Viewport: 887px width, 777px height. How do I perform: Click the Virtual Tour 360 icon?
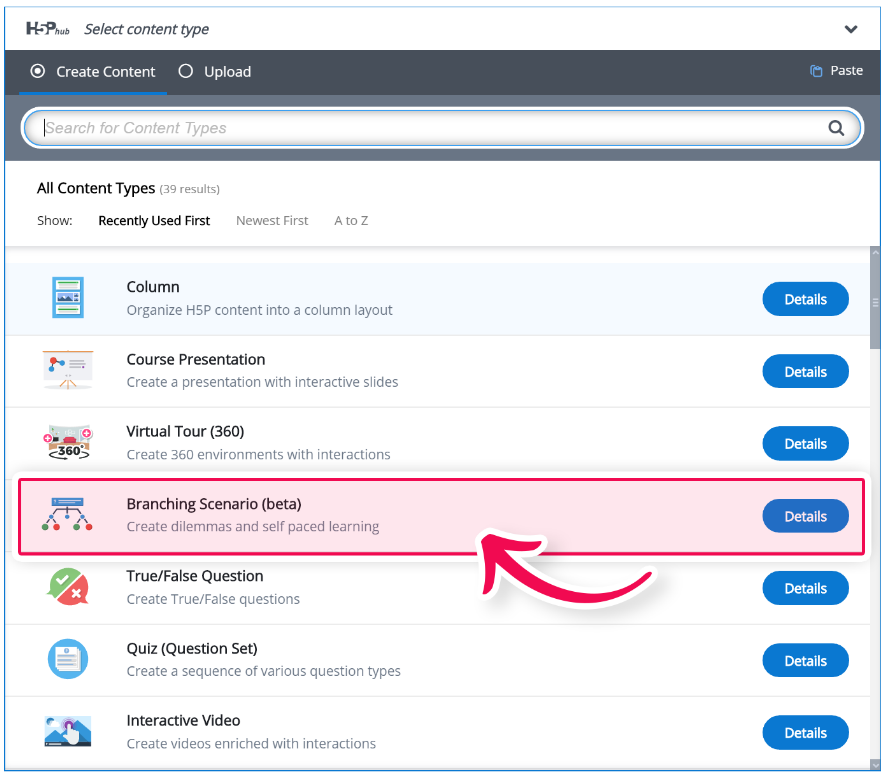(x=68, y=442)
